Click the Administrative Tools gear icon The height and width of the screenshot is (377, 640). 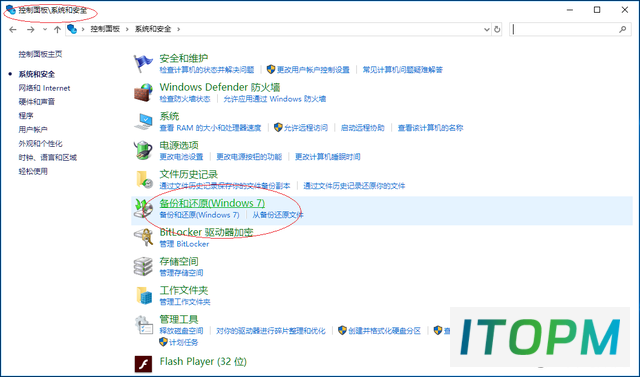(144, 325)
